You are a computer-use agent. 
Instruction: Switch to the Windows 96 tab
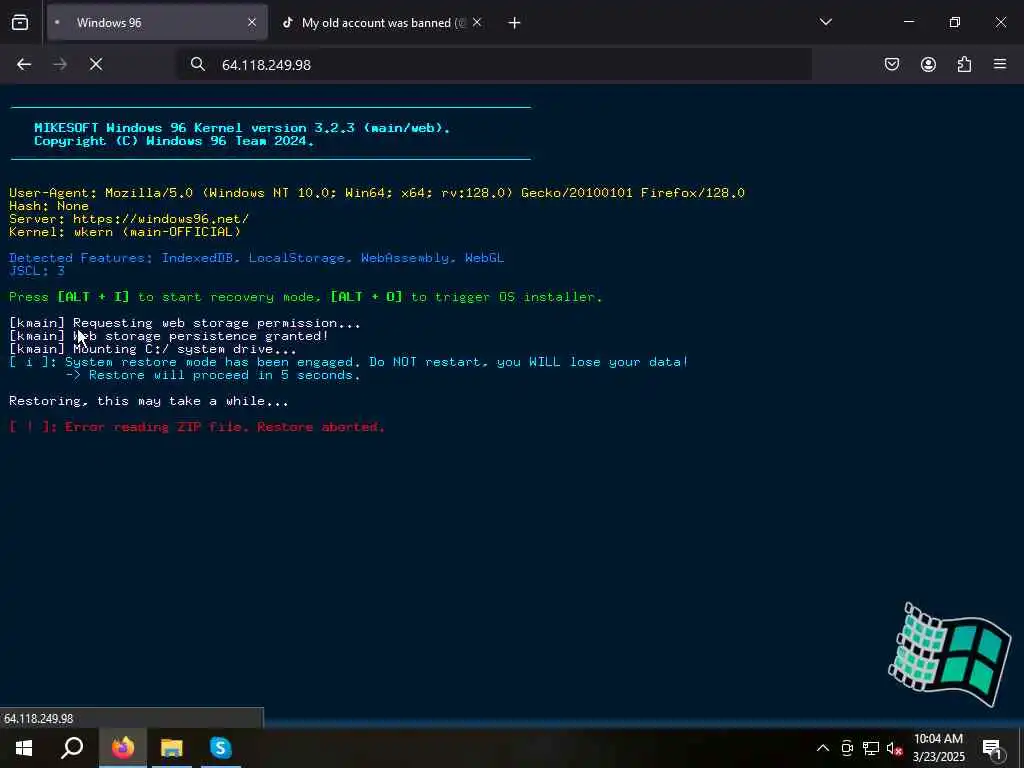coord(157,22)
